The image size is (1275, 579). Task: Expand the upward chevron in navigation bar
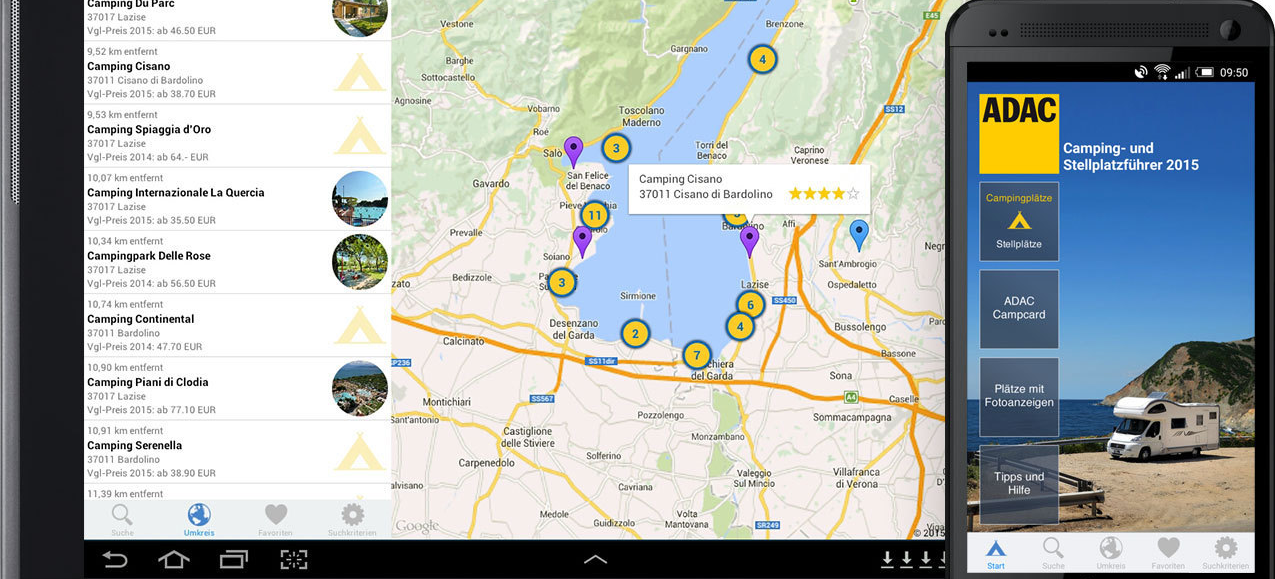[x=595, y=559]
